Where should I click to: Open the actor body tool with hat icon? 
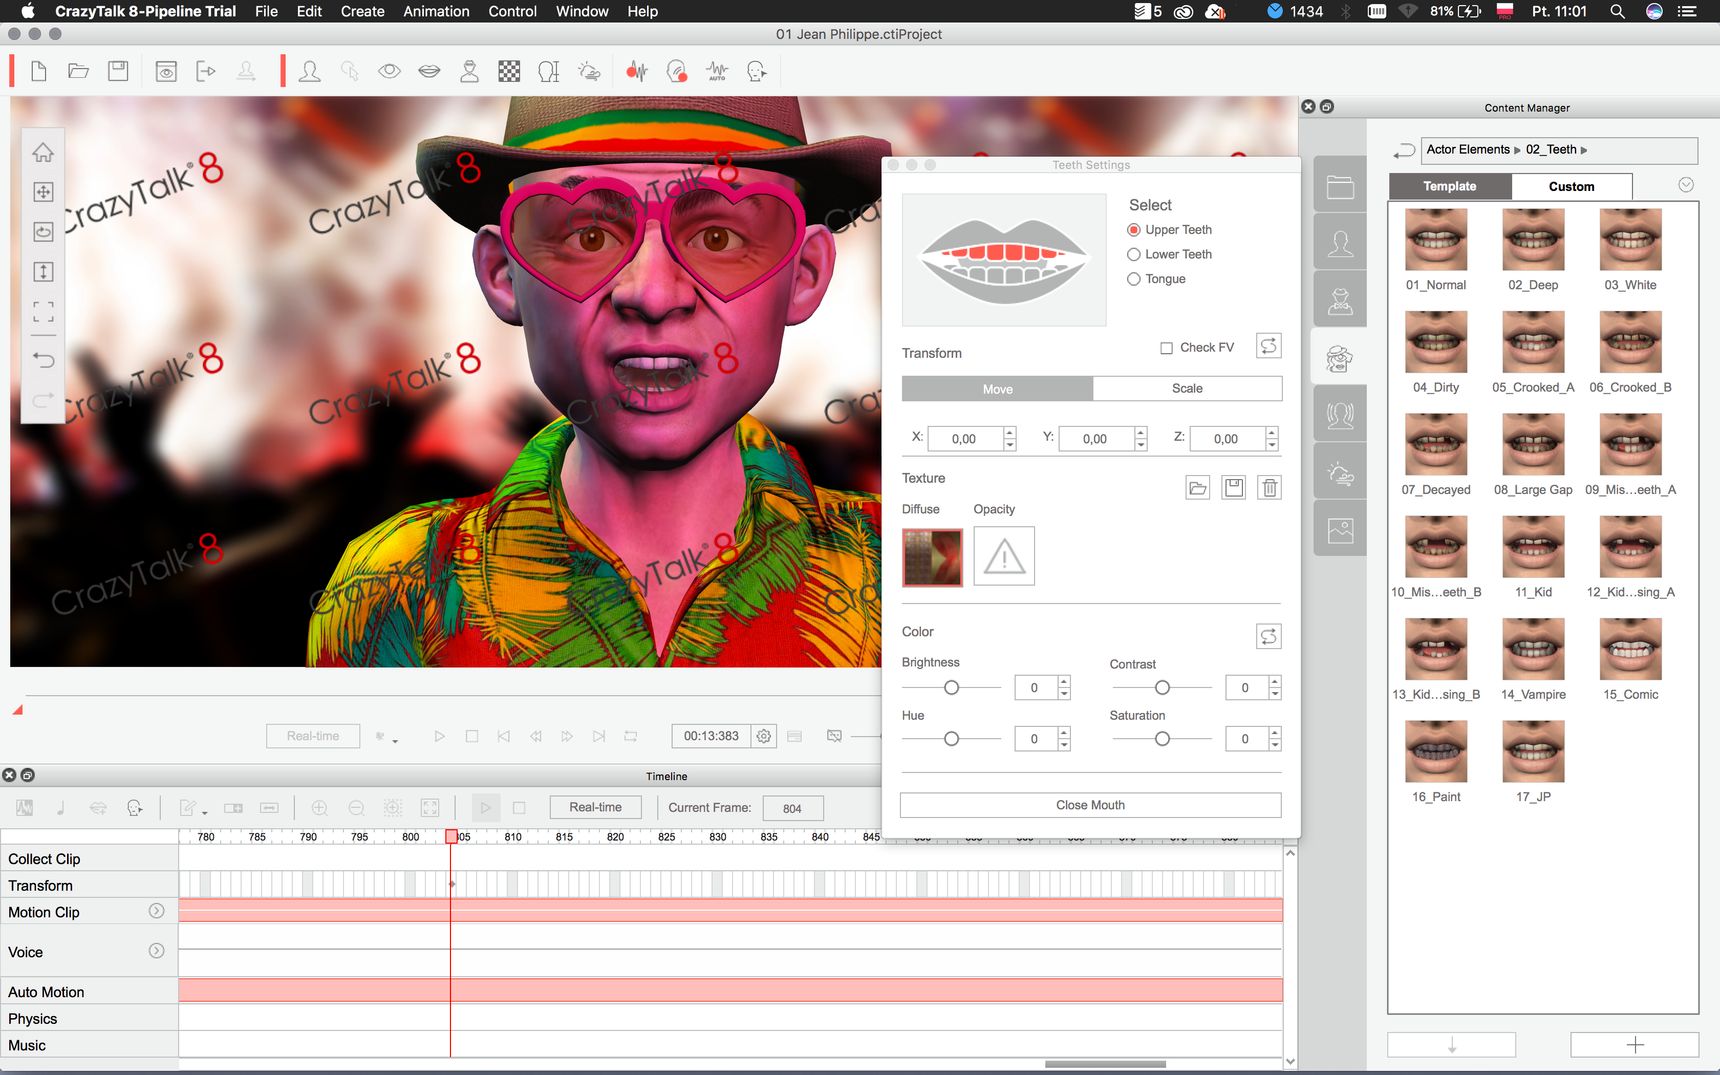pyautogui.click(x=469, y=71)
